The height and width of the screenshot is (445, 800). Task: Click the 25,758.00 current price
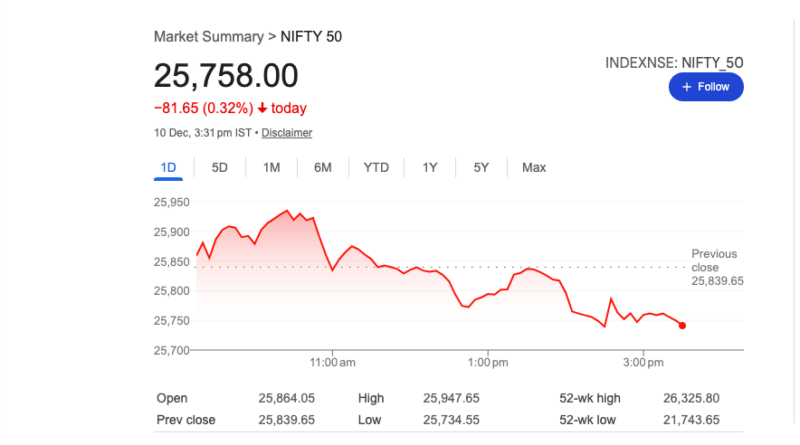pos(225,77)
